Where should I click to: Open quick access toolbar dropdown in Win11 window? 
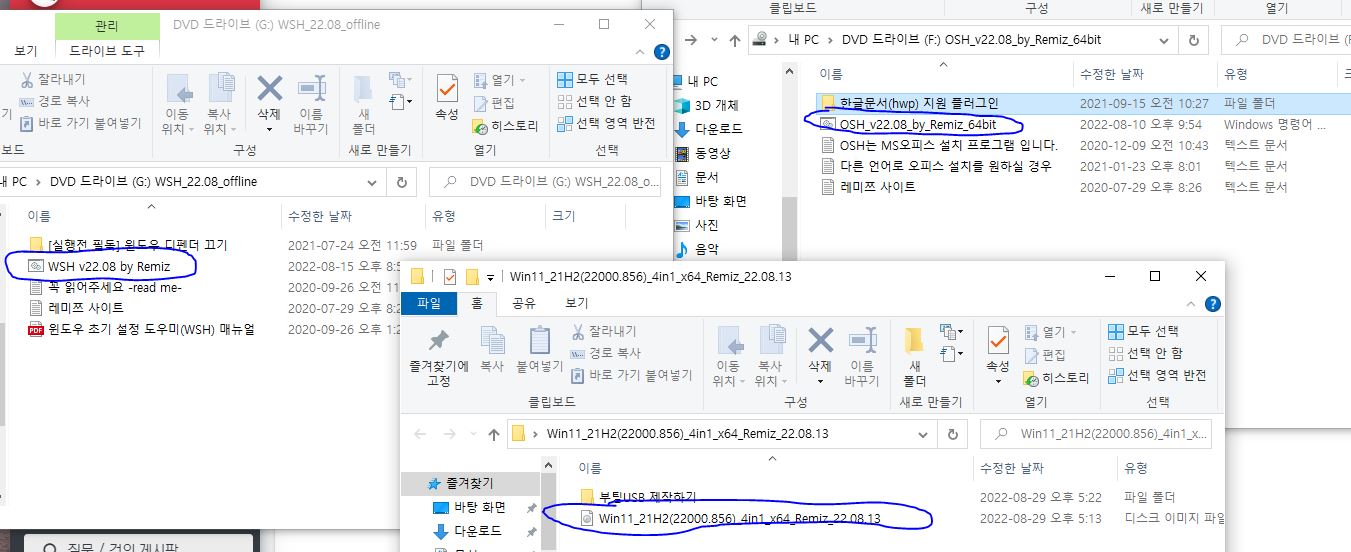click(x=493, y=277)
